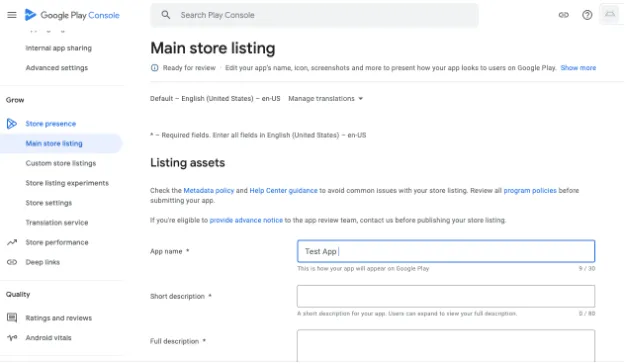This screenshot has width=627, height=364.
Task: Open the provide advance notice link
Action: pyautogui.click(x=246, y=220)
